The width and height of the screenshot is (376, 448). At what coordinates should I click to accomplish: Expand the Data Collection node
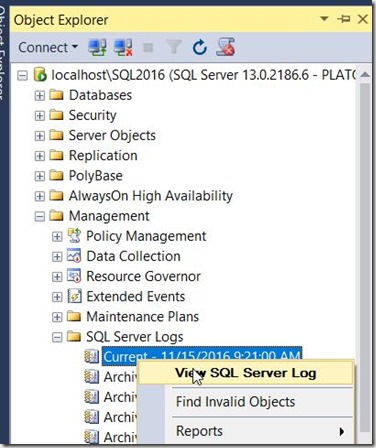tap(57, 257)
